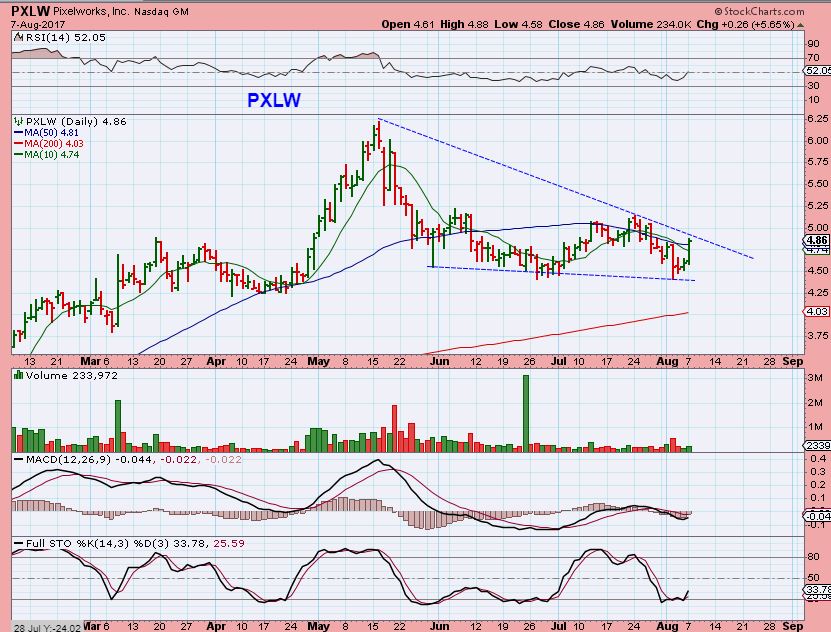Click the High 4.88 value
831x632 pixels.
(x=464, y=24)
